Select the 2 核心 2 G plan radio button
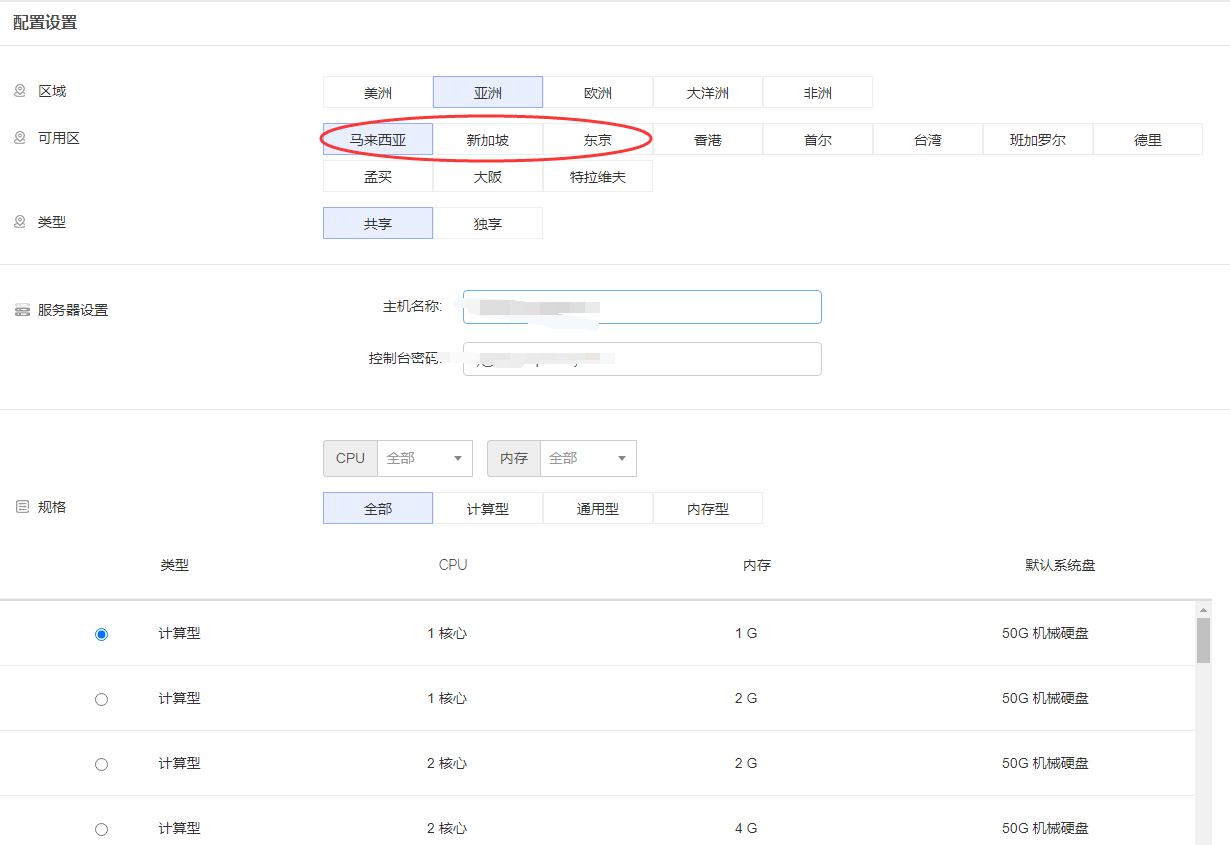The image size is (1230, 845). pyautogui.click(x=101, y=764)
